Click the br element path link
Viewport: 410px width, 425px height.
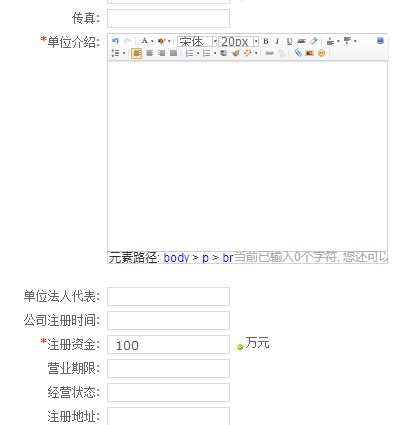[x=227, y=258]
